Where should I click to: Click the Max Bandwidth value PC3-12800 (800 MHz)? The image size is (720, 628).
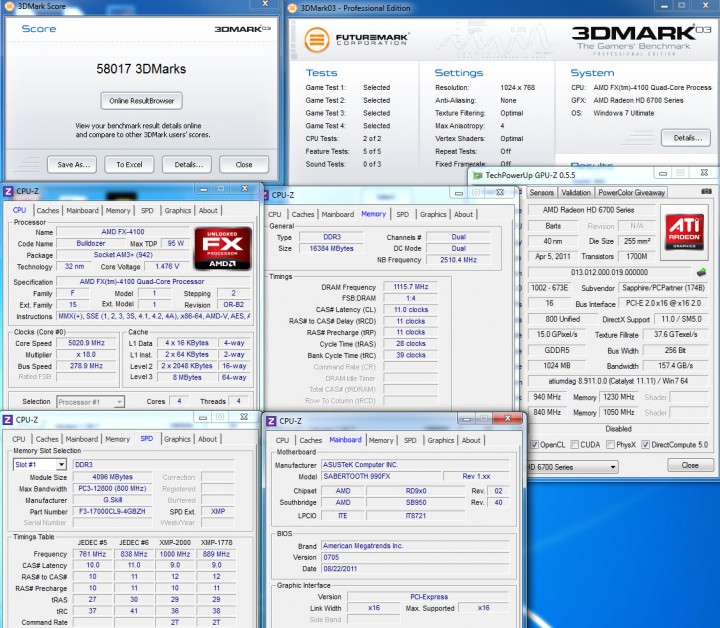[112, 488]
